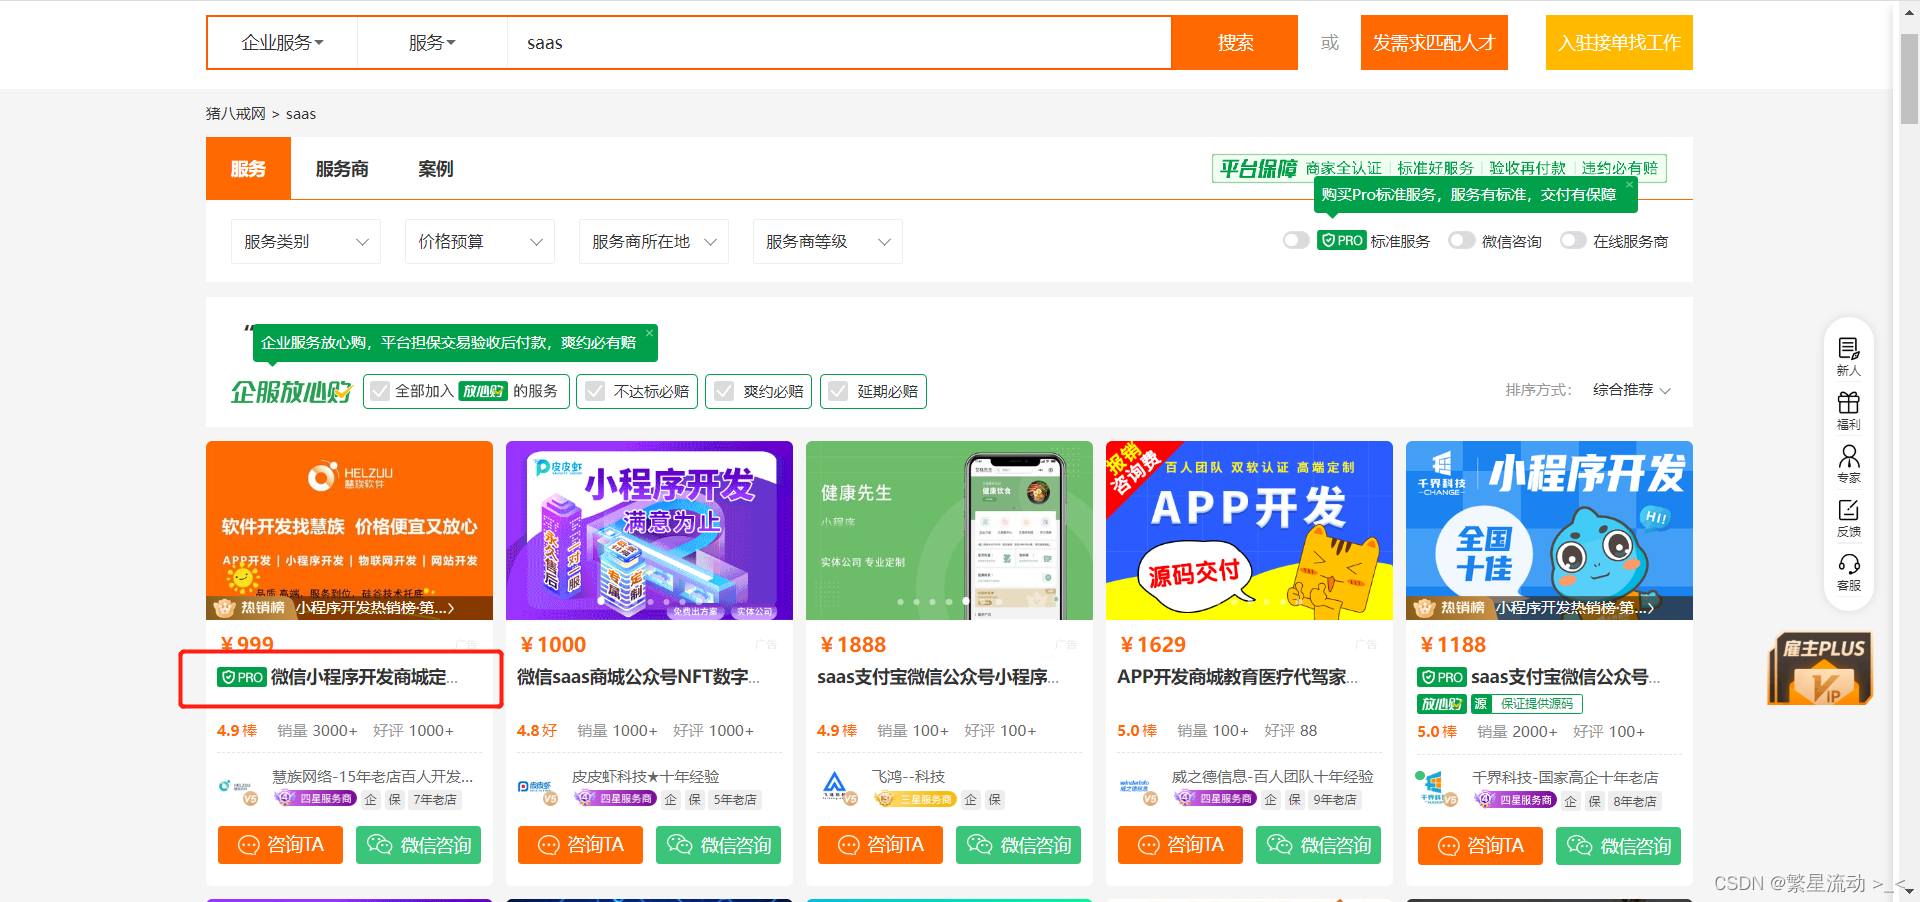Open the 综合推荐 sort dropdown
The height and width of the screenshot is (902, 1920).
(1632, 390)
